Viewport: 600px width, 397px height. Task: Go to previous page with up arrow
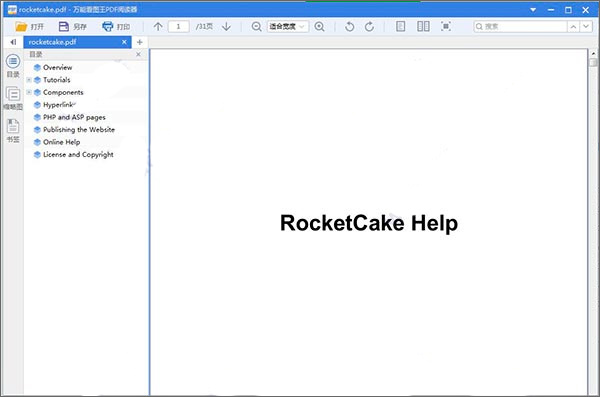(158, 26)
